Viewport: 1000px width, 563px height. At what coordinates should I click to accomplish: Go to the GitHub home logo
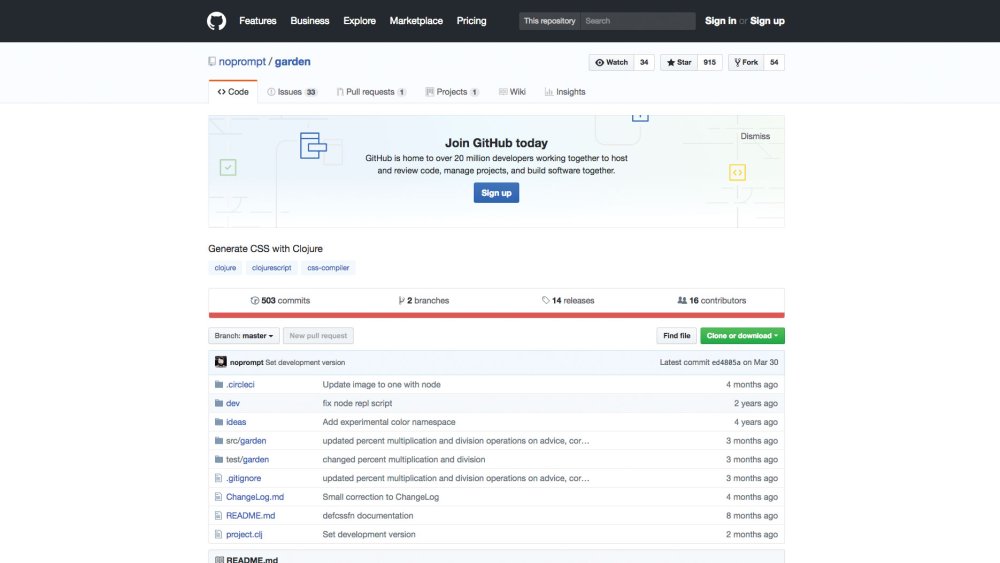click(x=216, y=21)
